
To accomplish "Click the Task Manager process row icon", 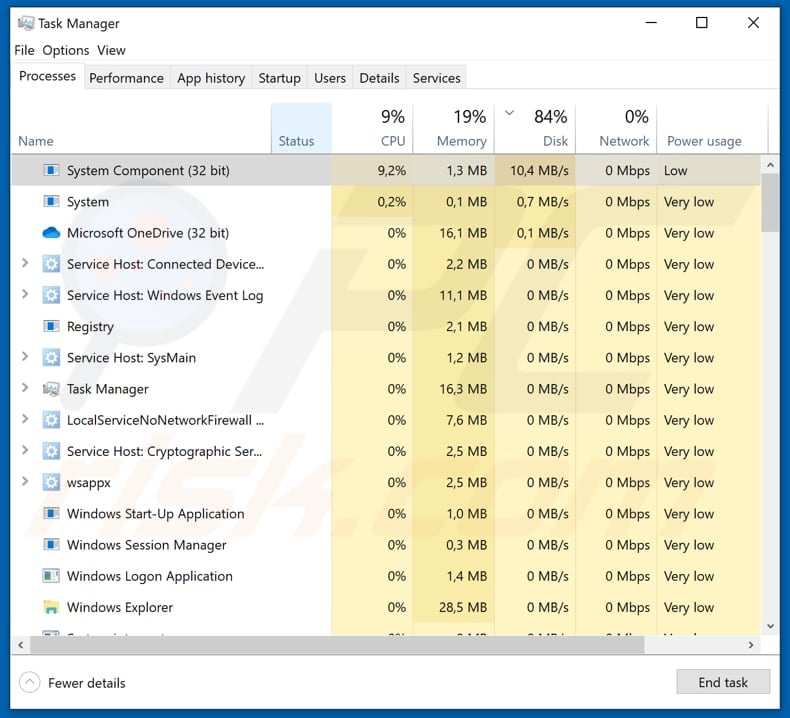I will coord(51,389).
